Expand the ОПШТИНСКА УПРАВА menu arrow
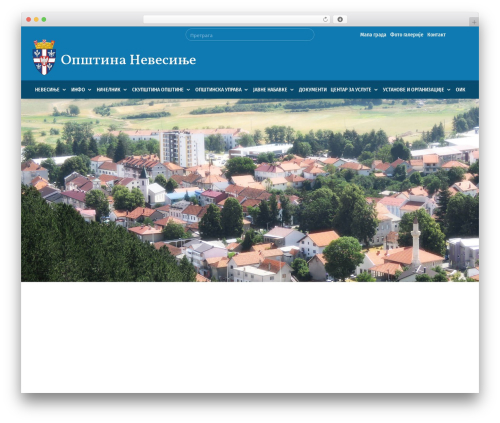This screenshot has height=423, width=500. coord(246,90)
